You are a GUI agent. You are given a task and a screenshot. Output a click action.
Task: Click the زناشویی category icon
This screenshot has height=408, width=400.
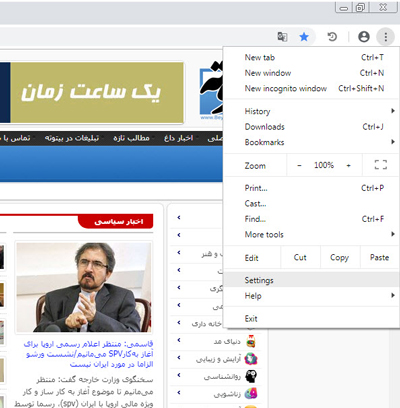click(x=251, y=394)
